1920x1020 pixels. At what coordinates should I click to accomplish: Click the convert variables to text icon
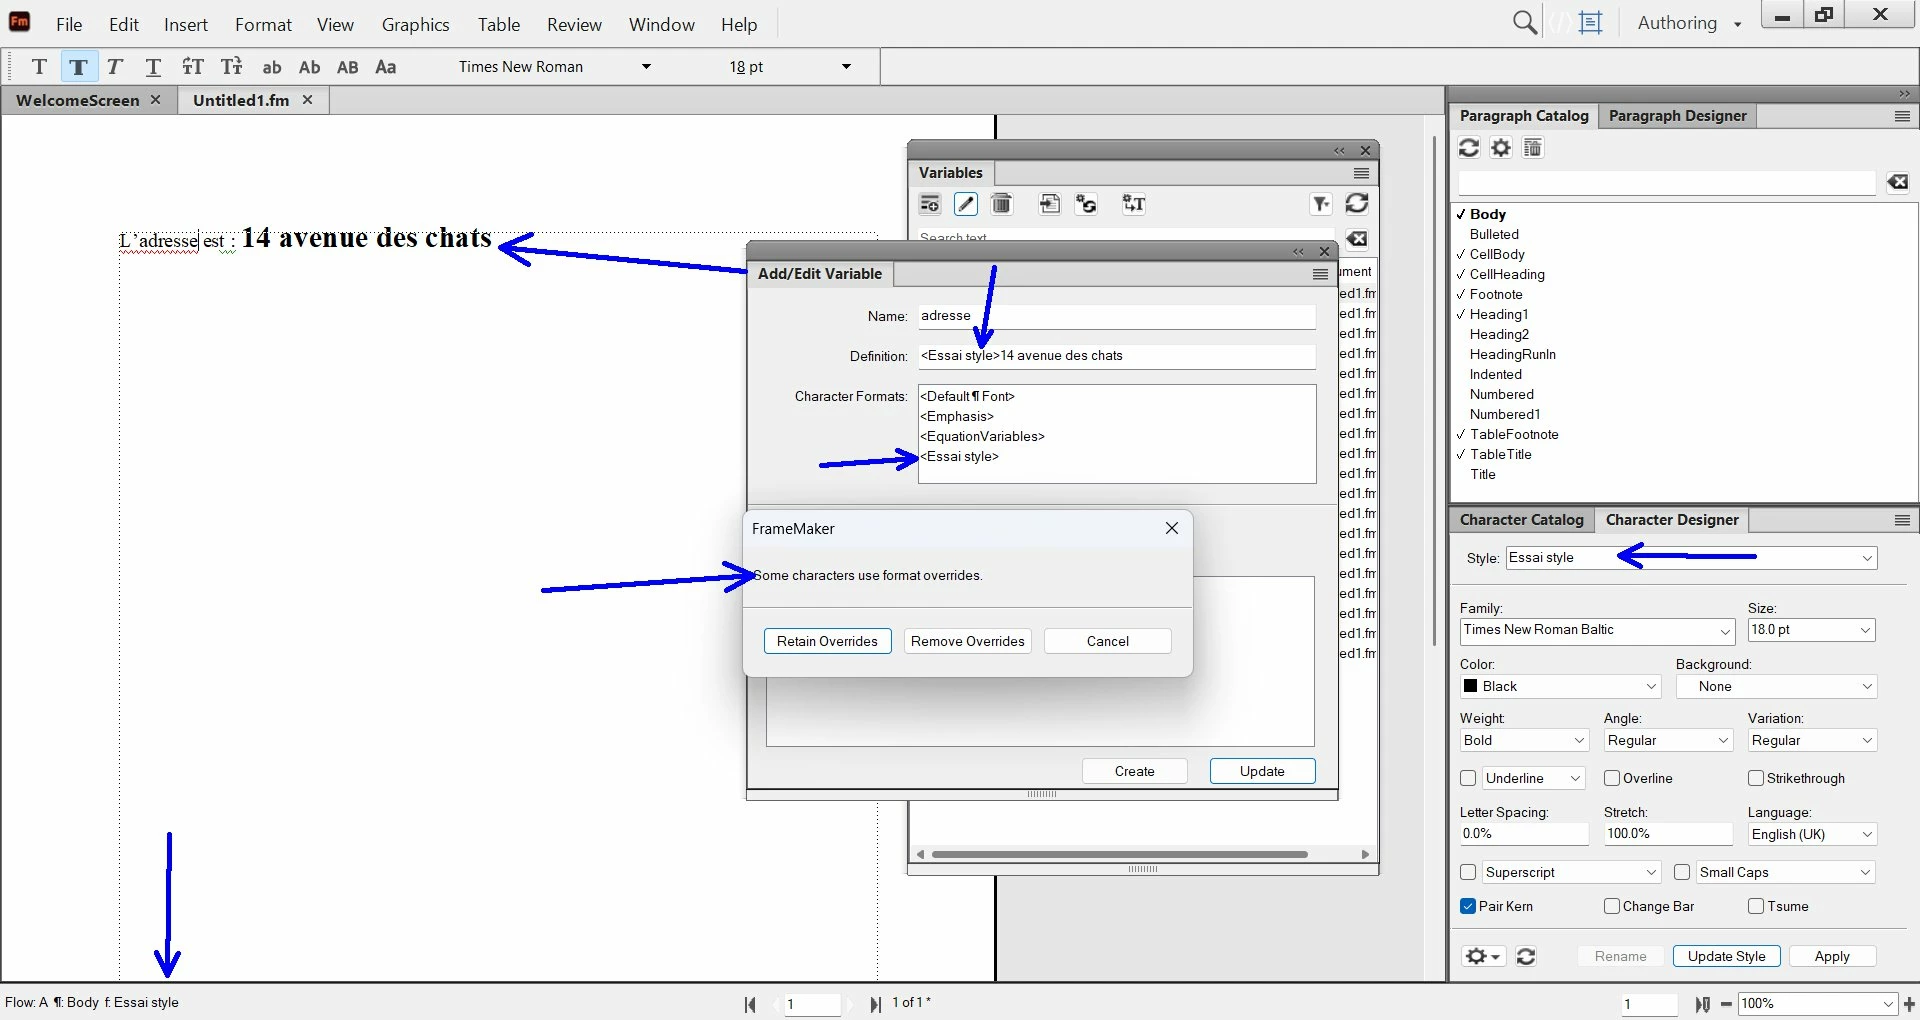(x=1133, y=204)
